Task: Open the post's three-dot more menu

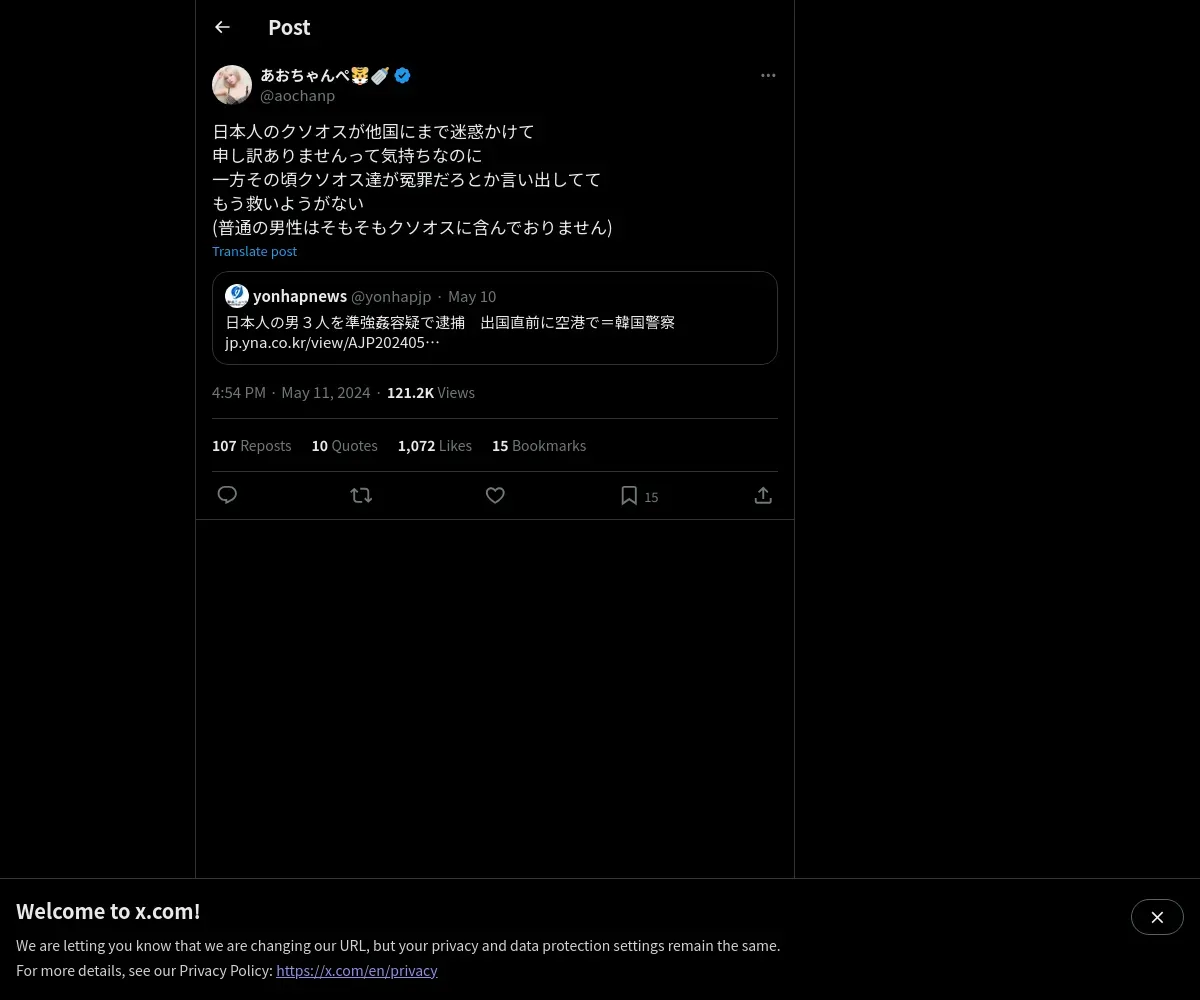Action: [768, 75]
